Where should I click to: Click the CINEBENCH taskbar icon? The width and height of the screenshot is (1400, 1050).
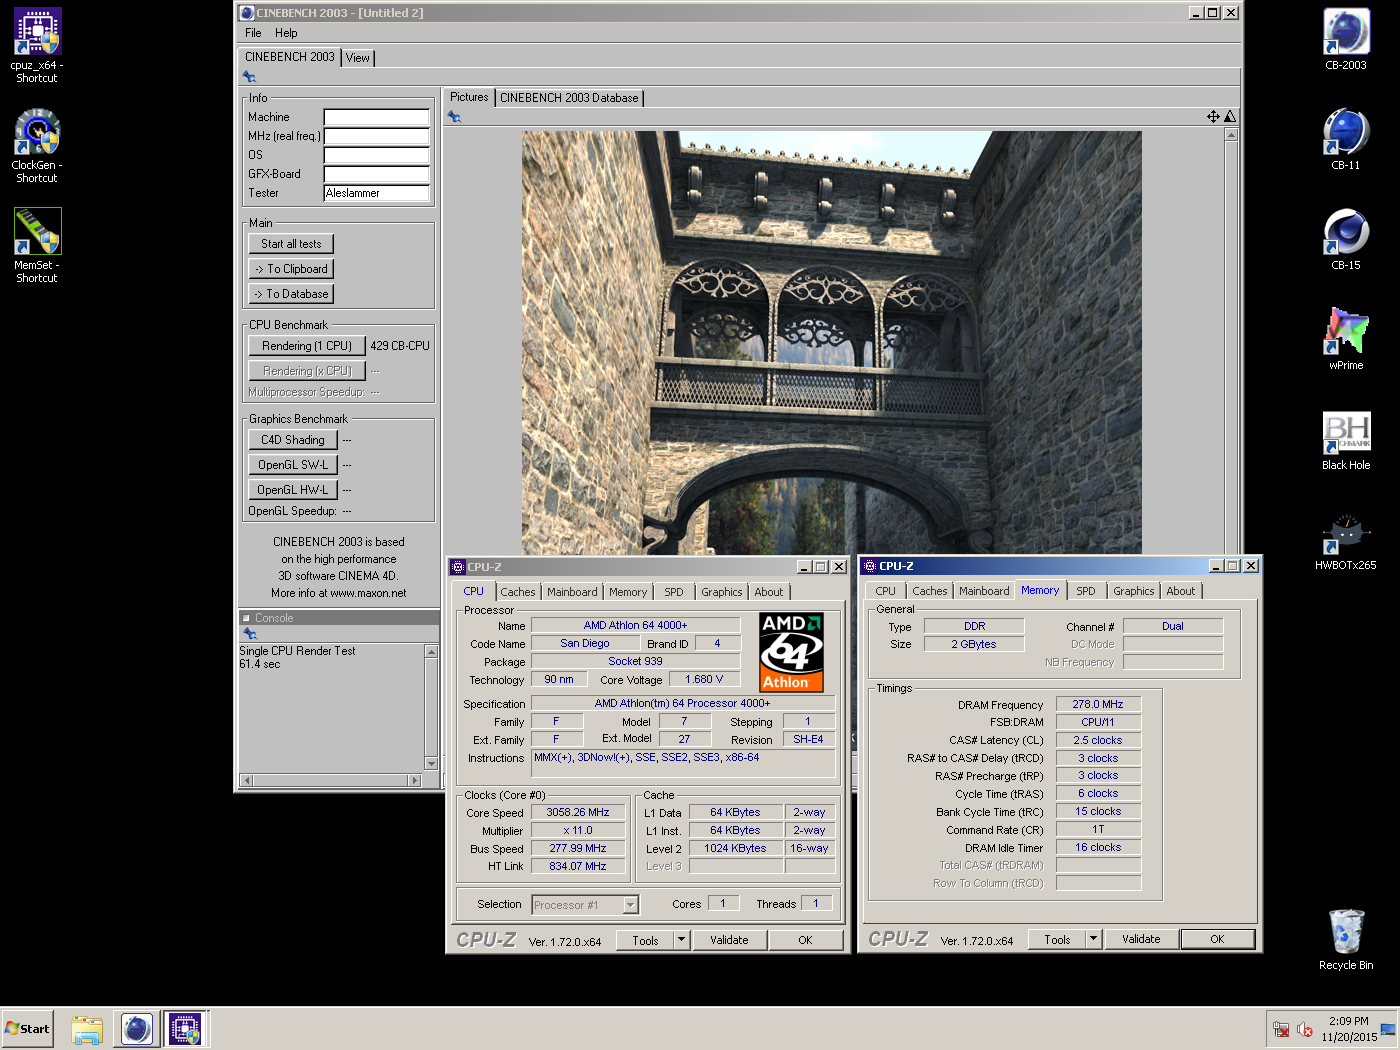click(x=137, y=1029)
